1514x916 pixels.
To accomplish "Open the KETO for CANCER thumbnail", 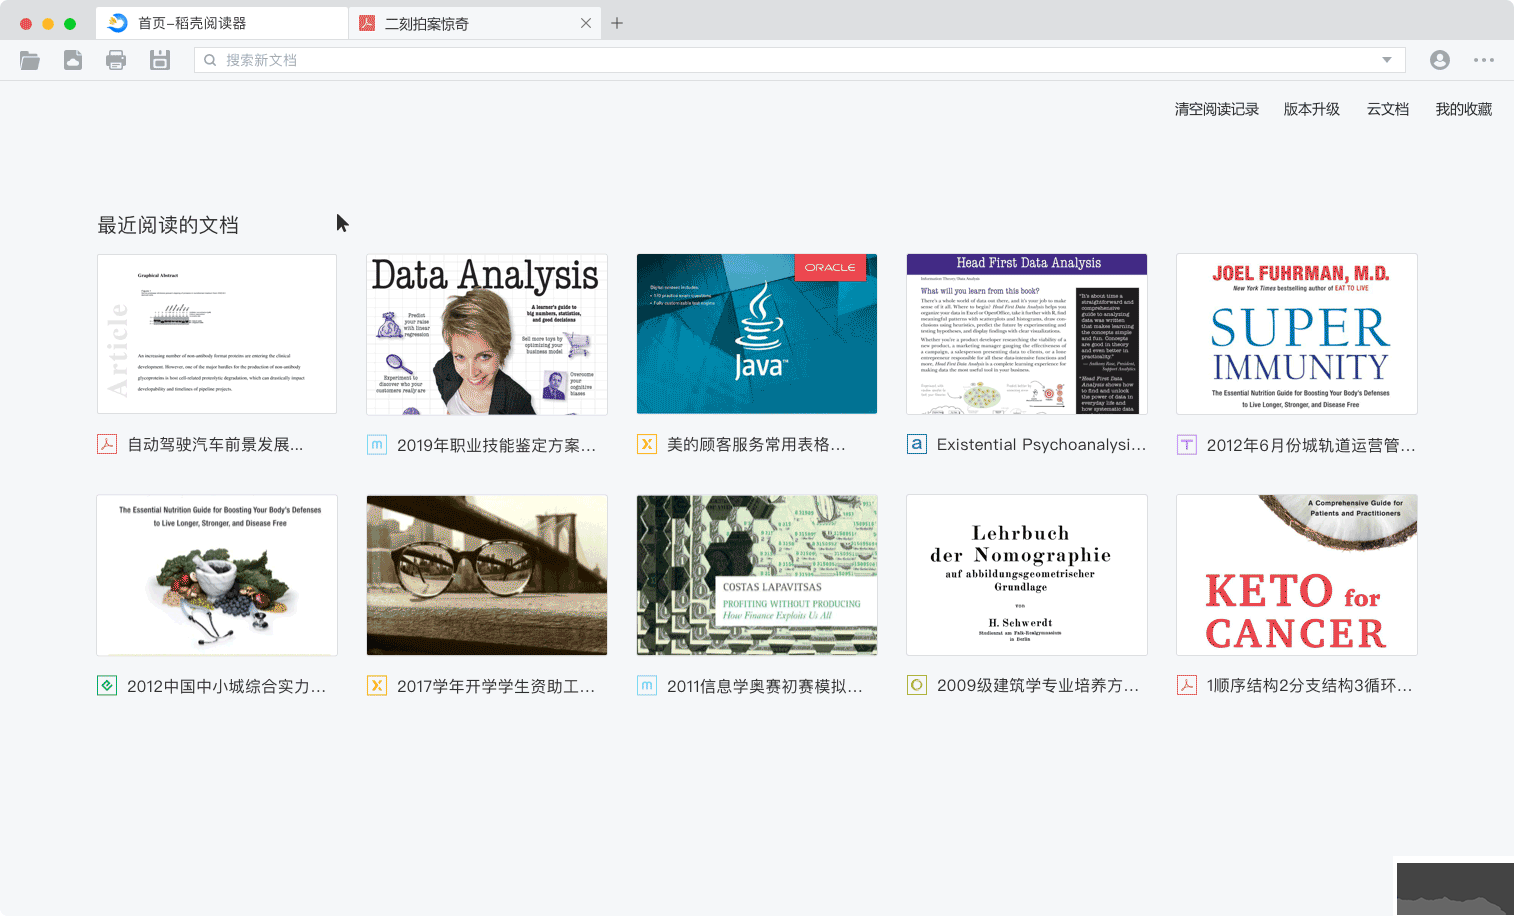I will [x=1297, y=575].
